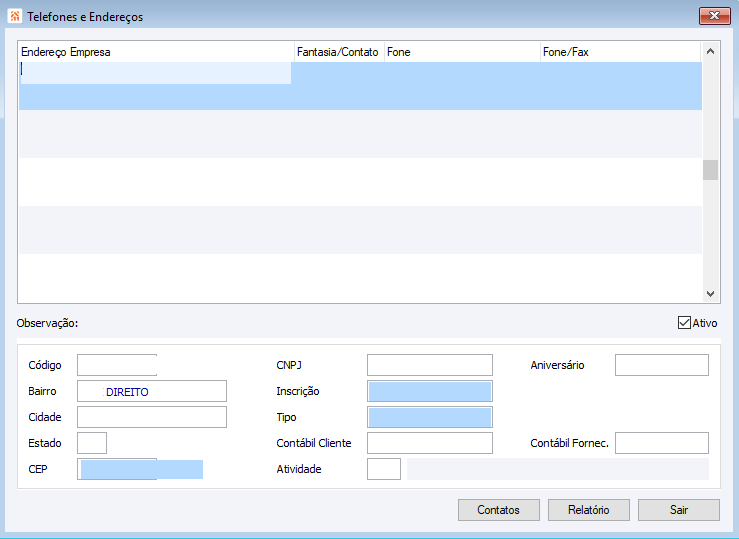This screenshot has height=539, width=739.
Task: Click the Fone/Fax column header
Action: [x=621, y=52]
